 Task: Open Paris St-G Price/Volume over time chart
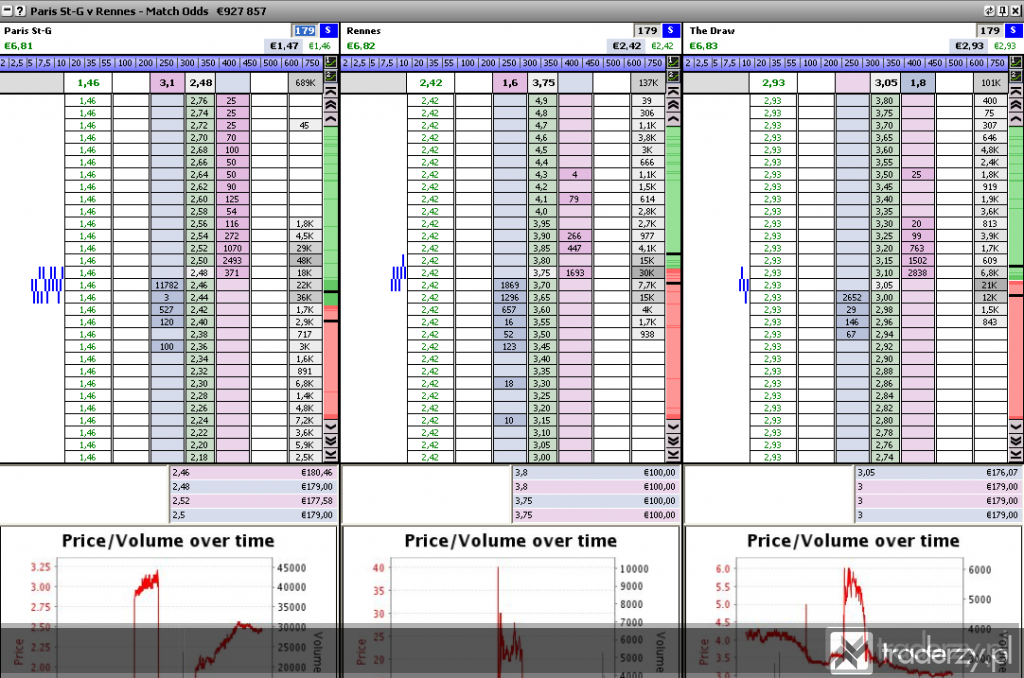click(168, 602)
